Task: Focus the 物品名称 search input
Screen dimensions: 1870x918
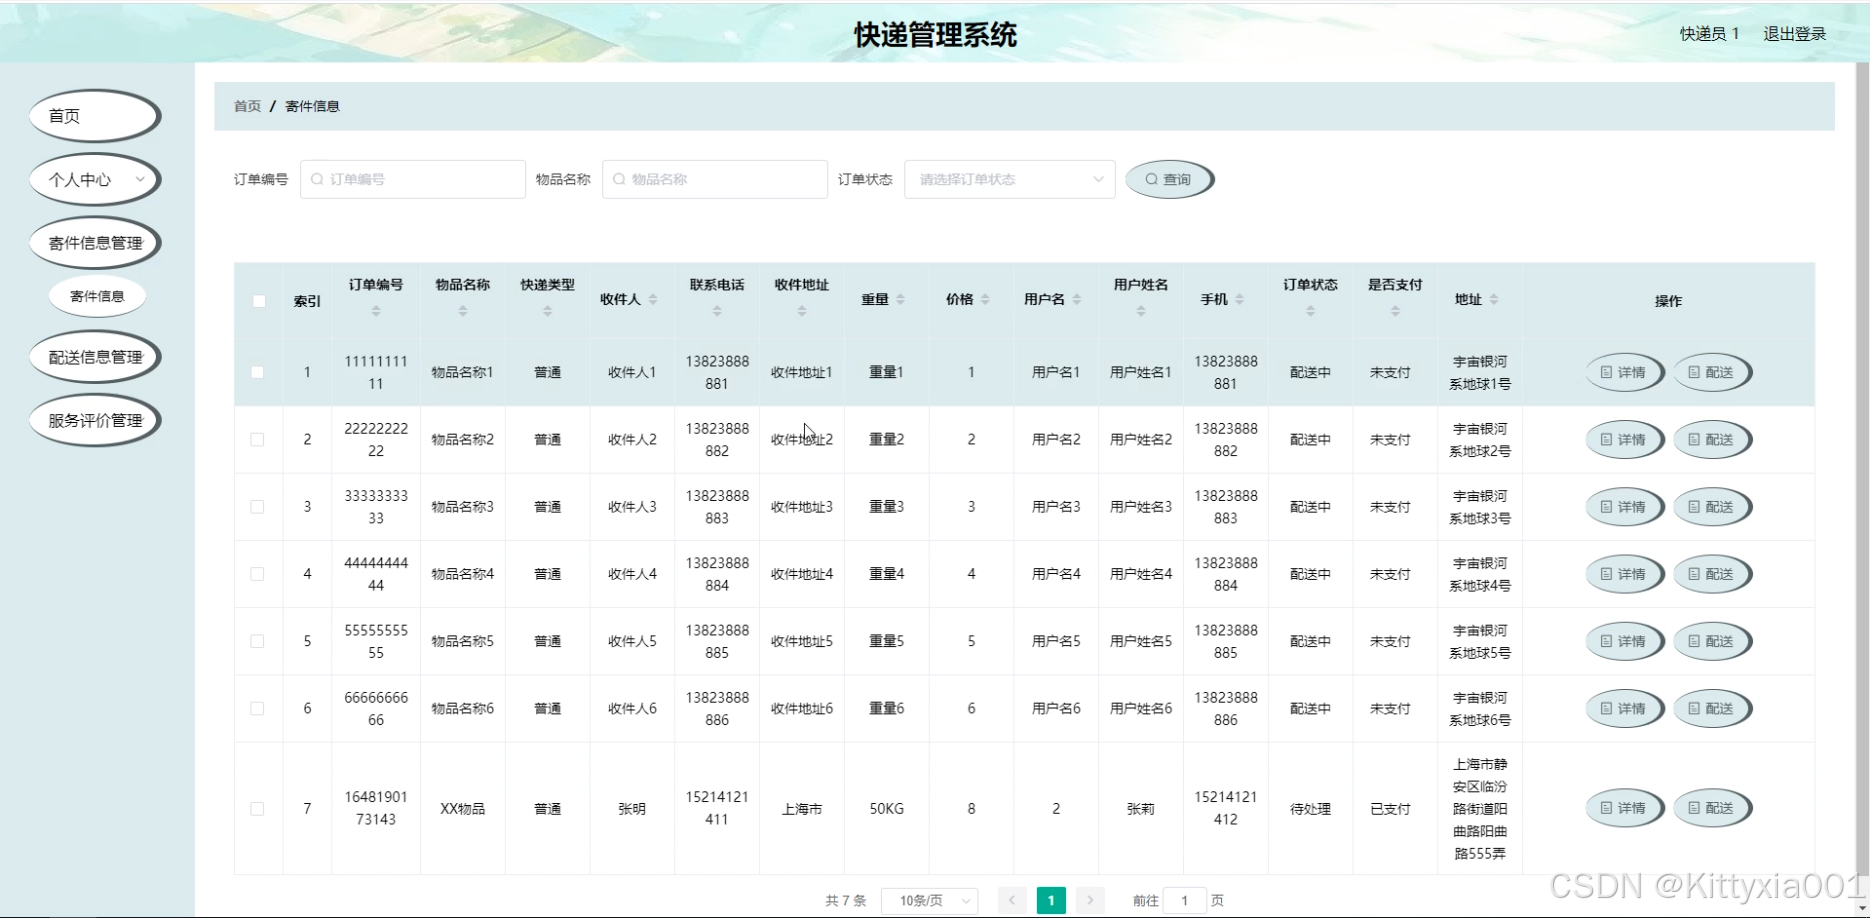Action: point(715,180)
